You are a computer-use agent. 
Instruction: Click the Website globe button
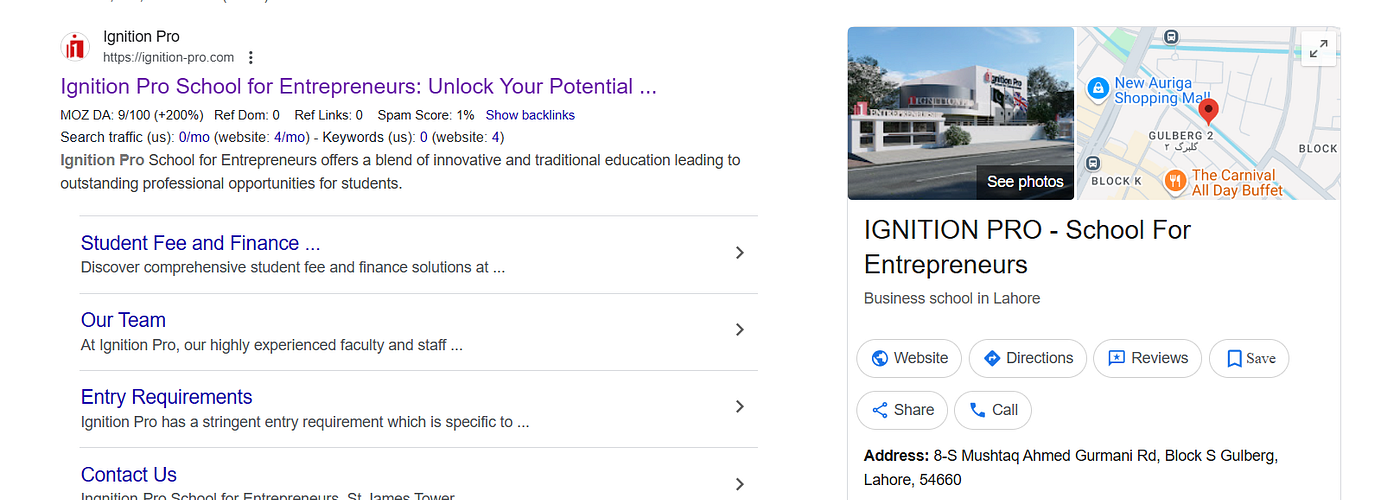click(909, 358)
